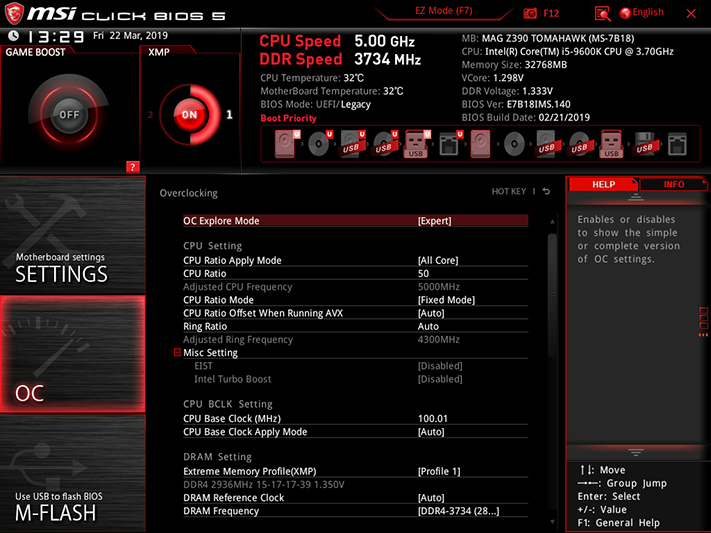Select the UEFI CD/DVD boot device icon
711x533 pixels.
320,144
